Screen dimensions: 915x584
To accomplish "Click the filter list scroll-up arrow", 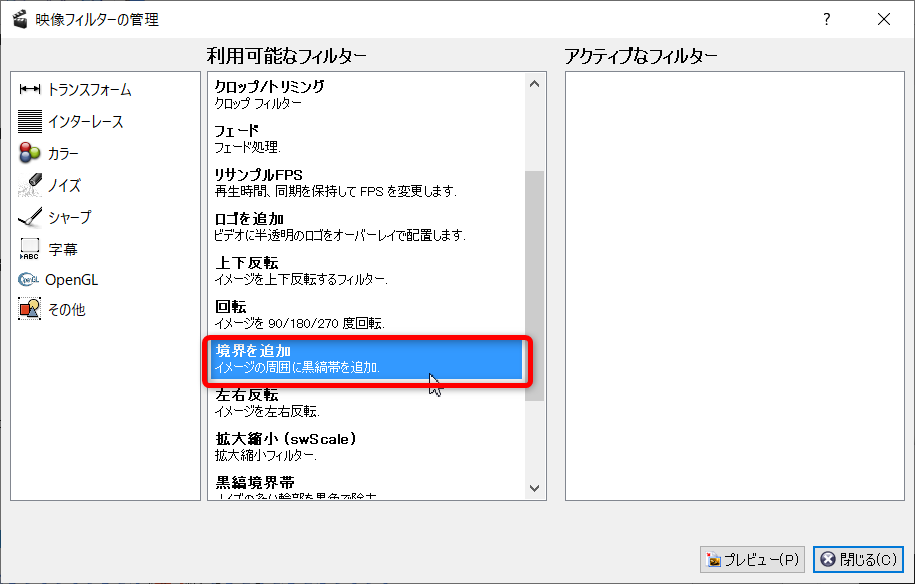I will point(534,84).
